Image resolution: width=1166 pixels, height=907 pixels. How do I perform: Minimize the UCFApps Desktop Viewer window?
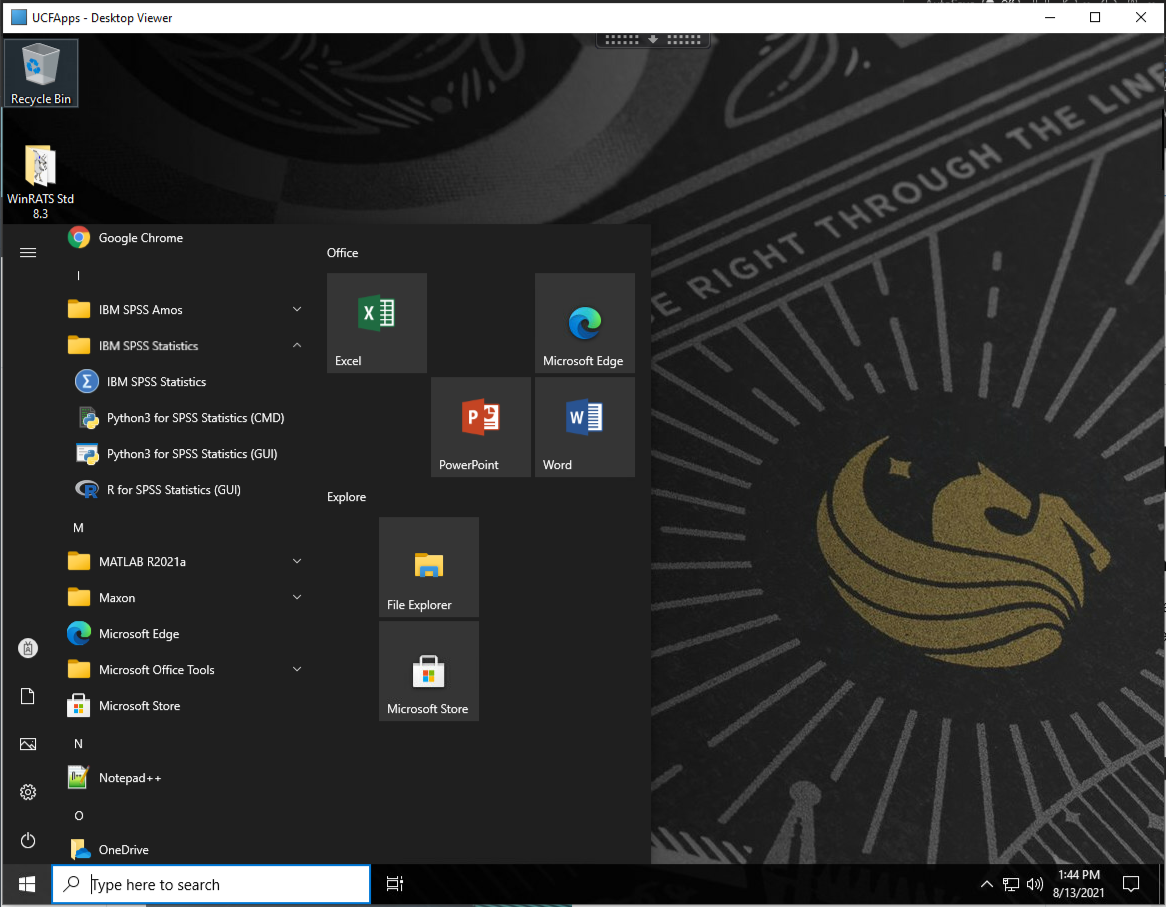click(1050, 17)
